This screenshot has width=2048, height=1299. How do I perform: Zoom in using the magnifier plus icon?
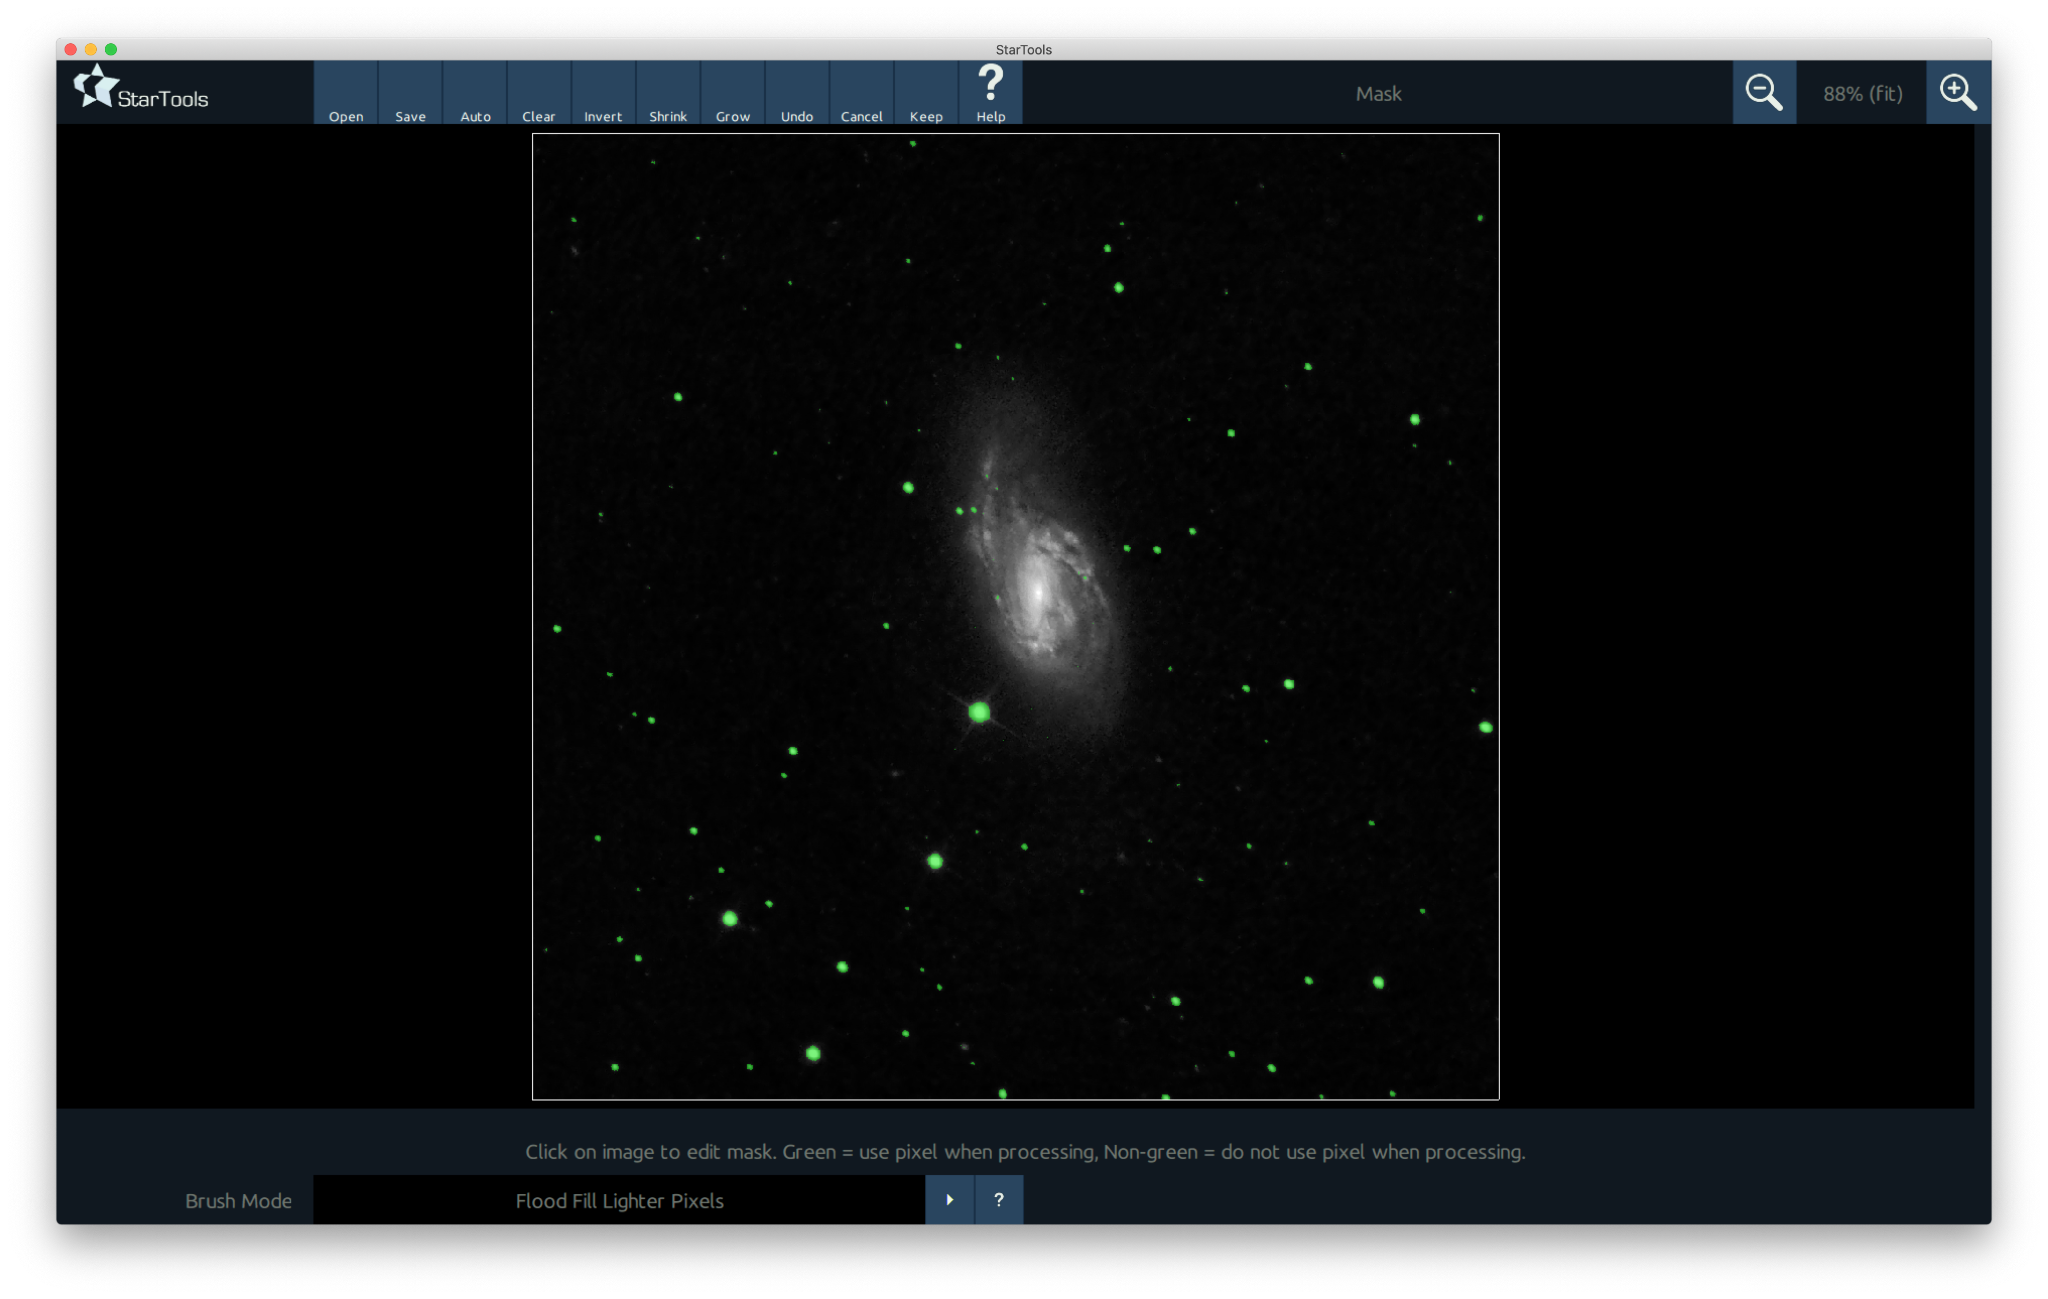[1958, 93]
